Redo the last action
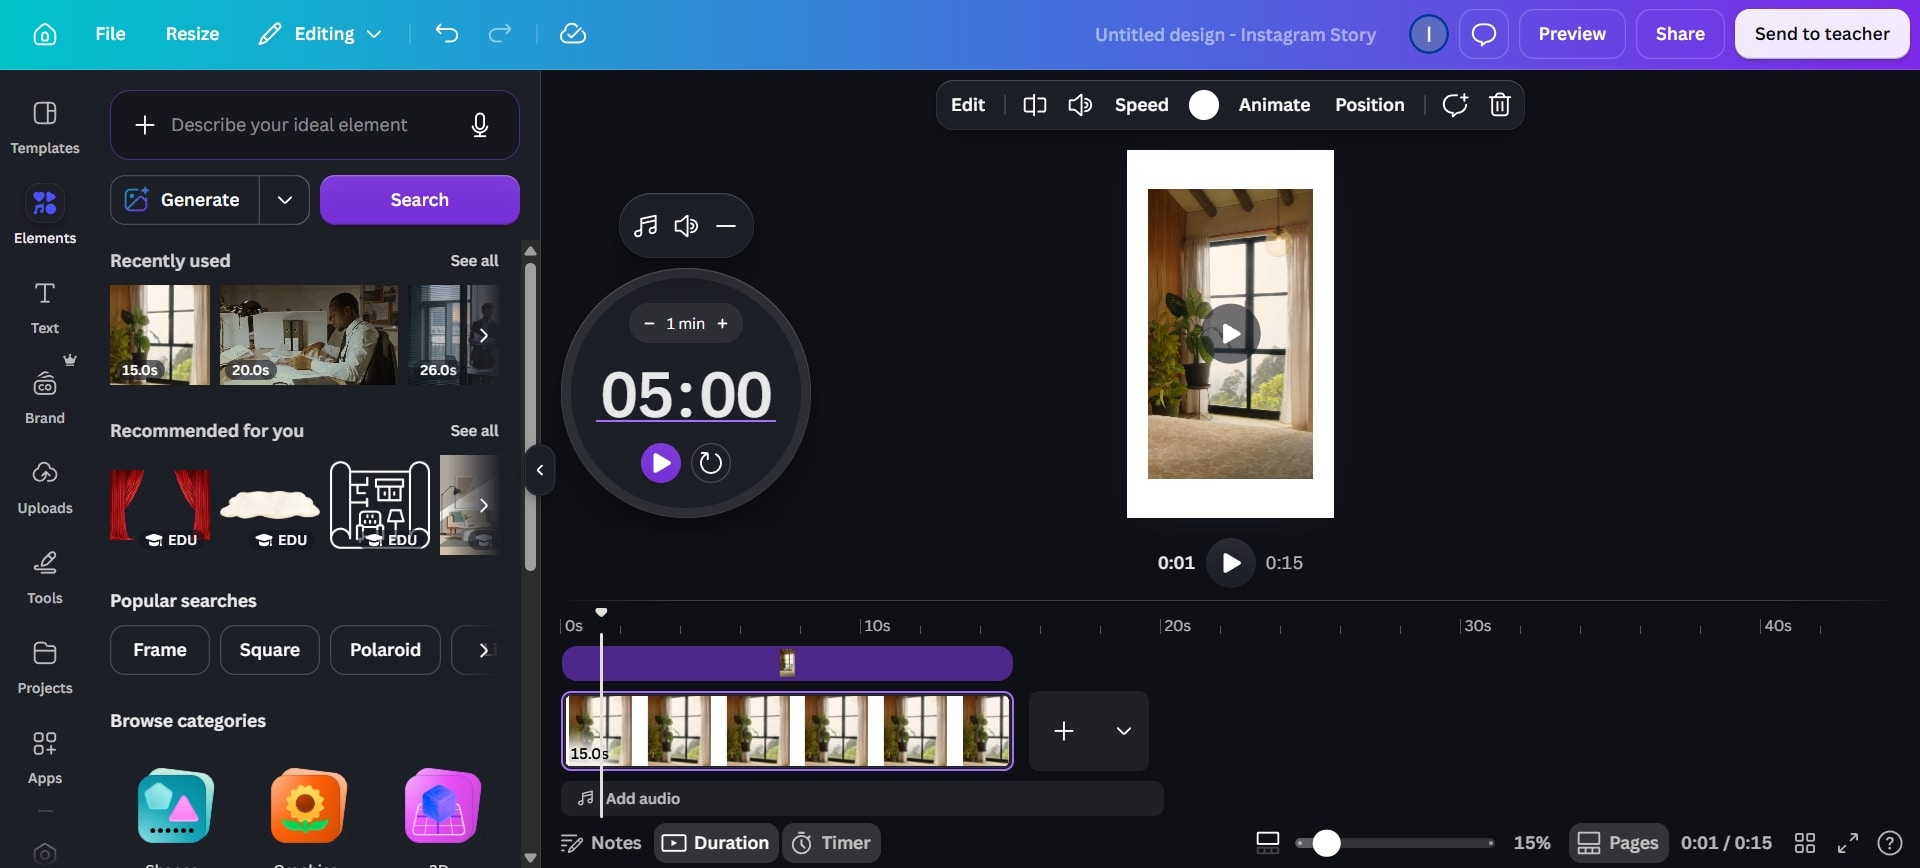 (499, 34)
